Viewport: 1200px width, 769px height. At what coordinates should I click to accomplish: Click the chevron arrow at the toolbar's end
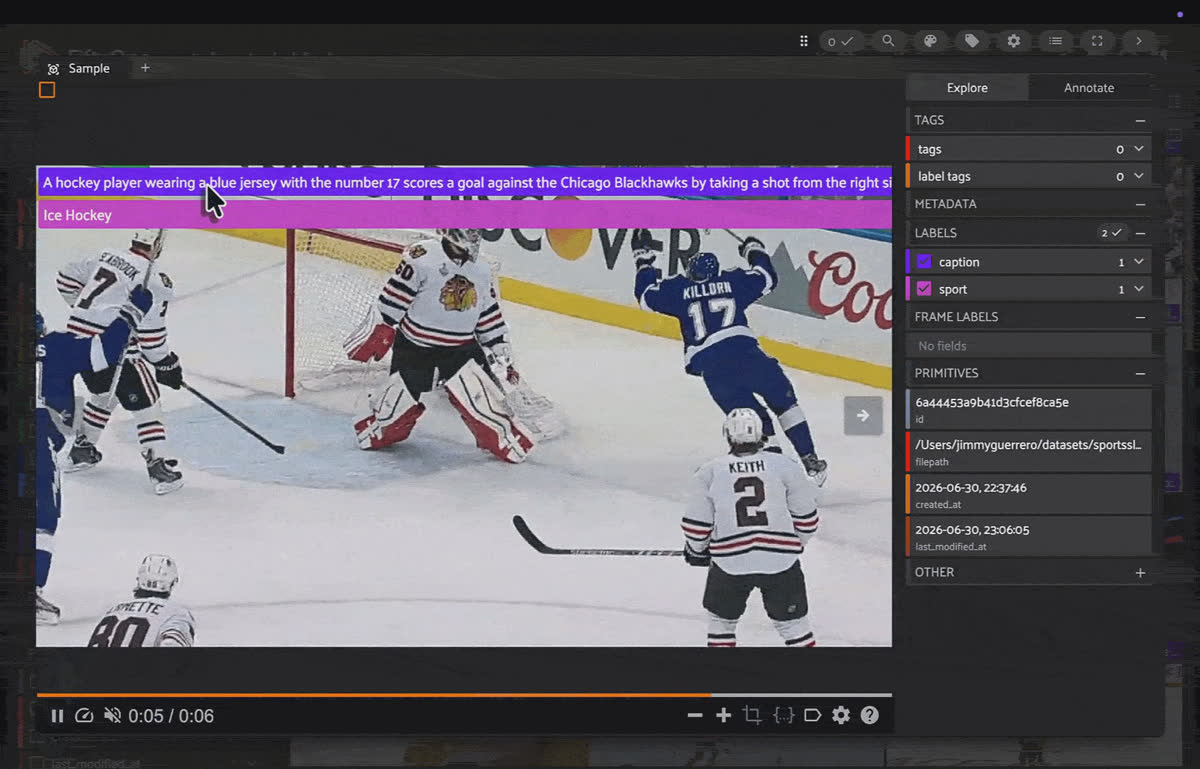click(1138, 41)
